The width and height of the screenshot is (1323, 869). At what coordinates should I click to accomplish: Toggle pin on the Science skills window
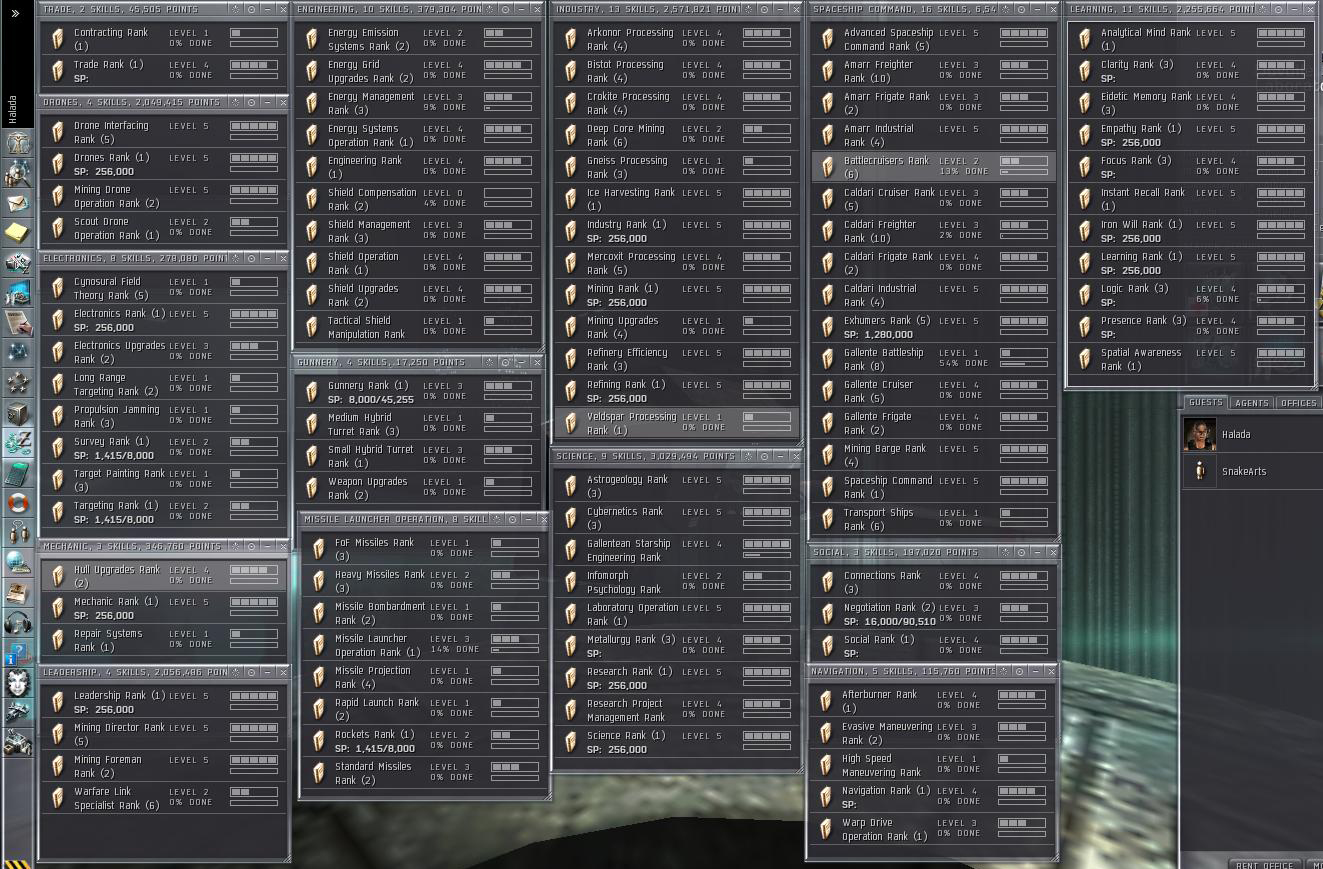[749, 456]
